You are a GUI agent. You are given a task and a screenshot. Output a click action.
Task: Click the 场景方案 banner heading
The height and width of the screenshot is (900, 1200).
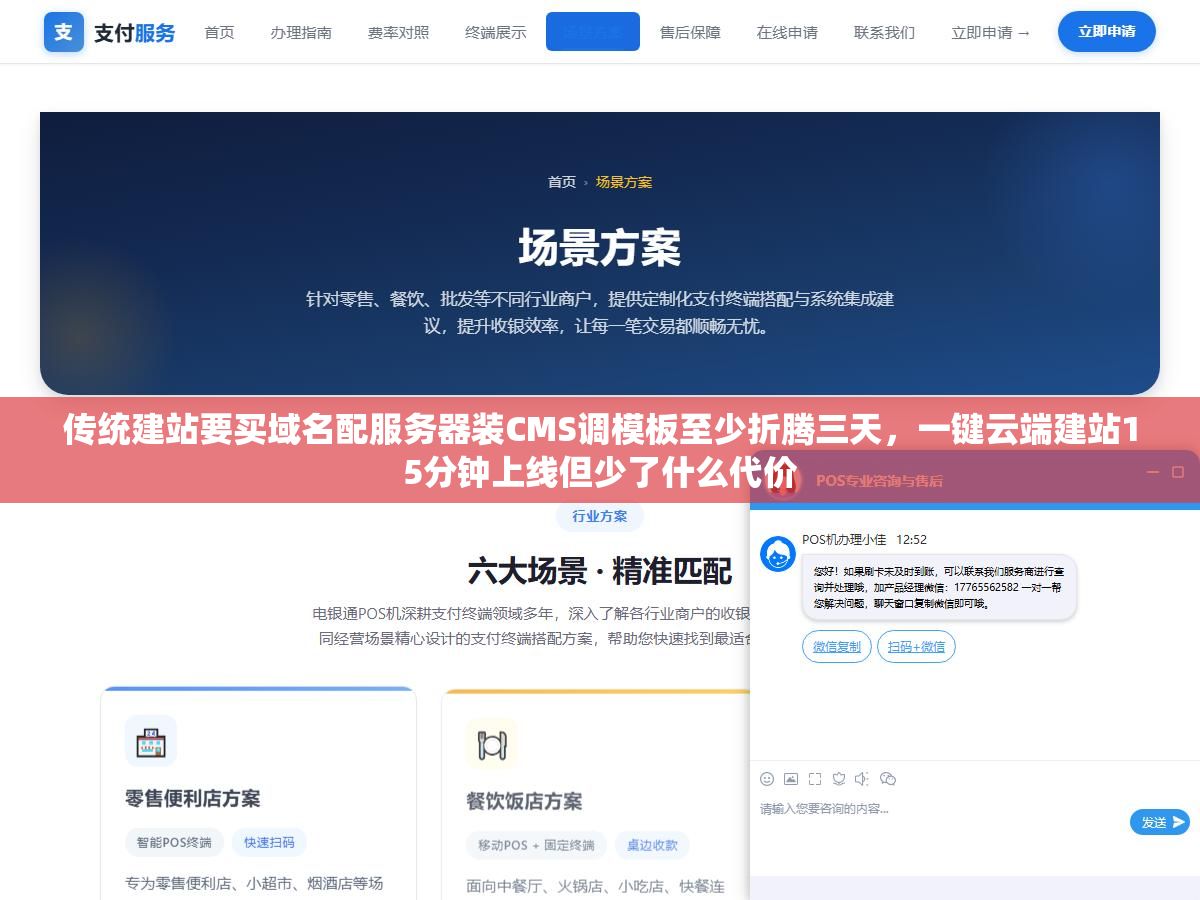[600, 247]
